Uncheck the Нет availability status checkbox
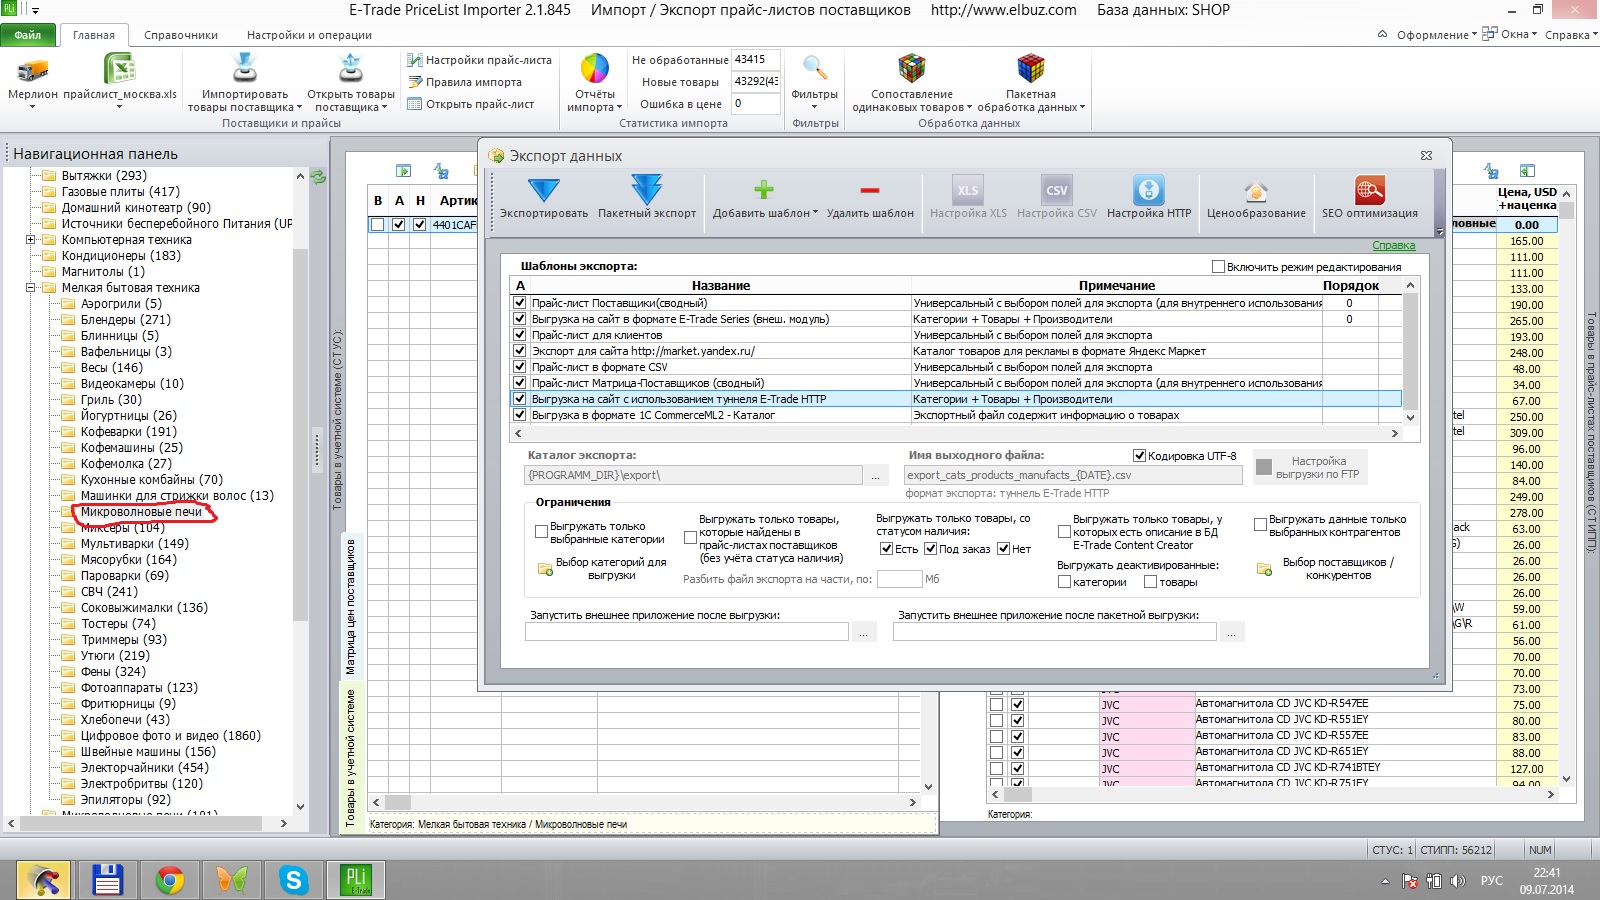 click(x=1003, y=549)
